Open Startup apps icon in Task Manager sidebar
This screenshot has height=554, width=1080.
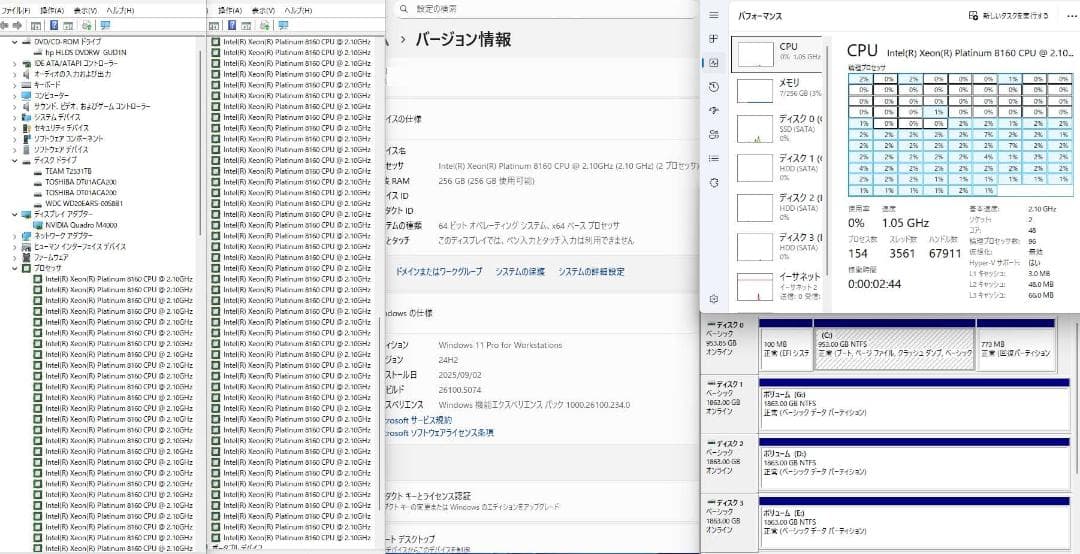[x=714, y=110]
